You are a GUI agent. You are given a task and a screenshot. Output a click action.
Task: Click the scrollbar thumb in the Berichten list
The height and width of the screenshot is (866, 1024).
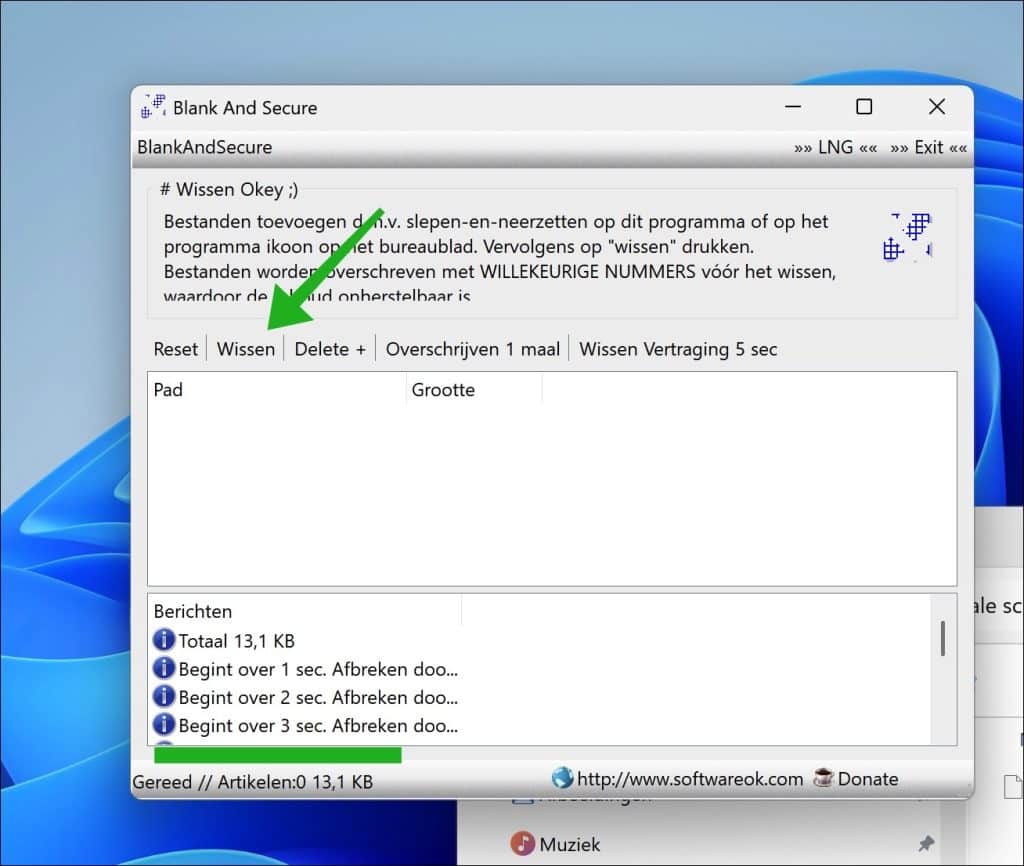(x=942, y=638)
